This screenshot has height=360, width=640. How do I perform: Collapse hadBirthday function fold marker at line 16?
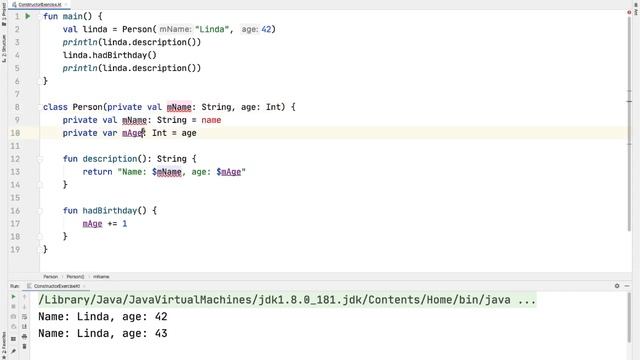click(40, 211)
